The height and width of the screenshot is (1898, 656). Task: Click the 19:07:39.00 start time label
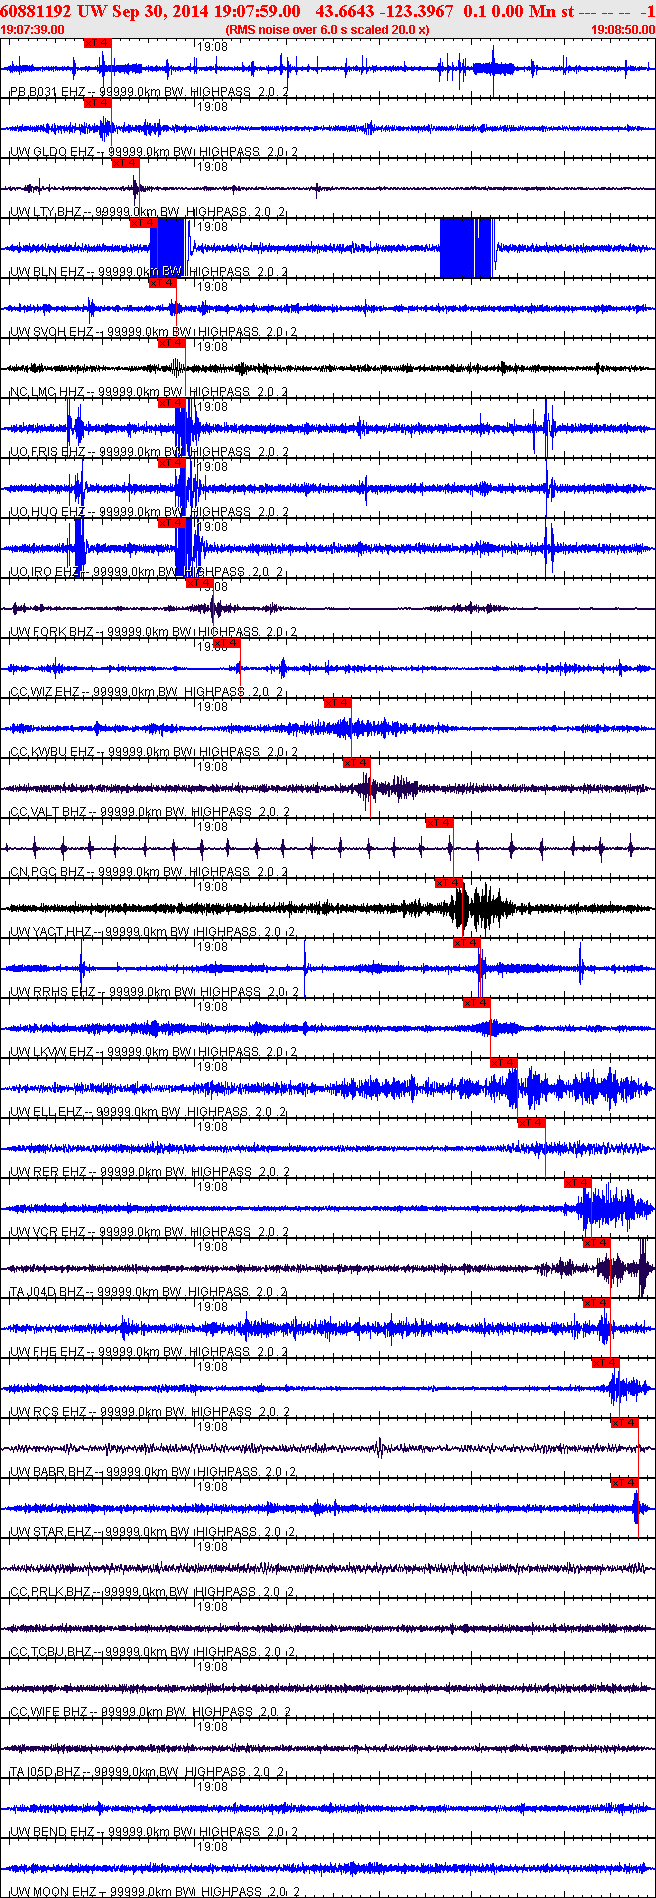point(32,30)
